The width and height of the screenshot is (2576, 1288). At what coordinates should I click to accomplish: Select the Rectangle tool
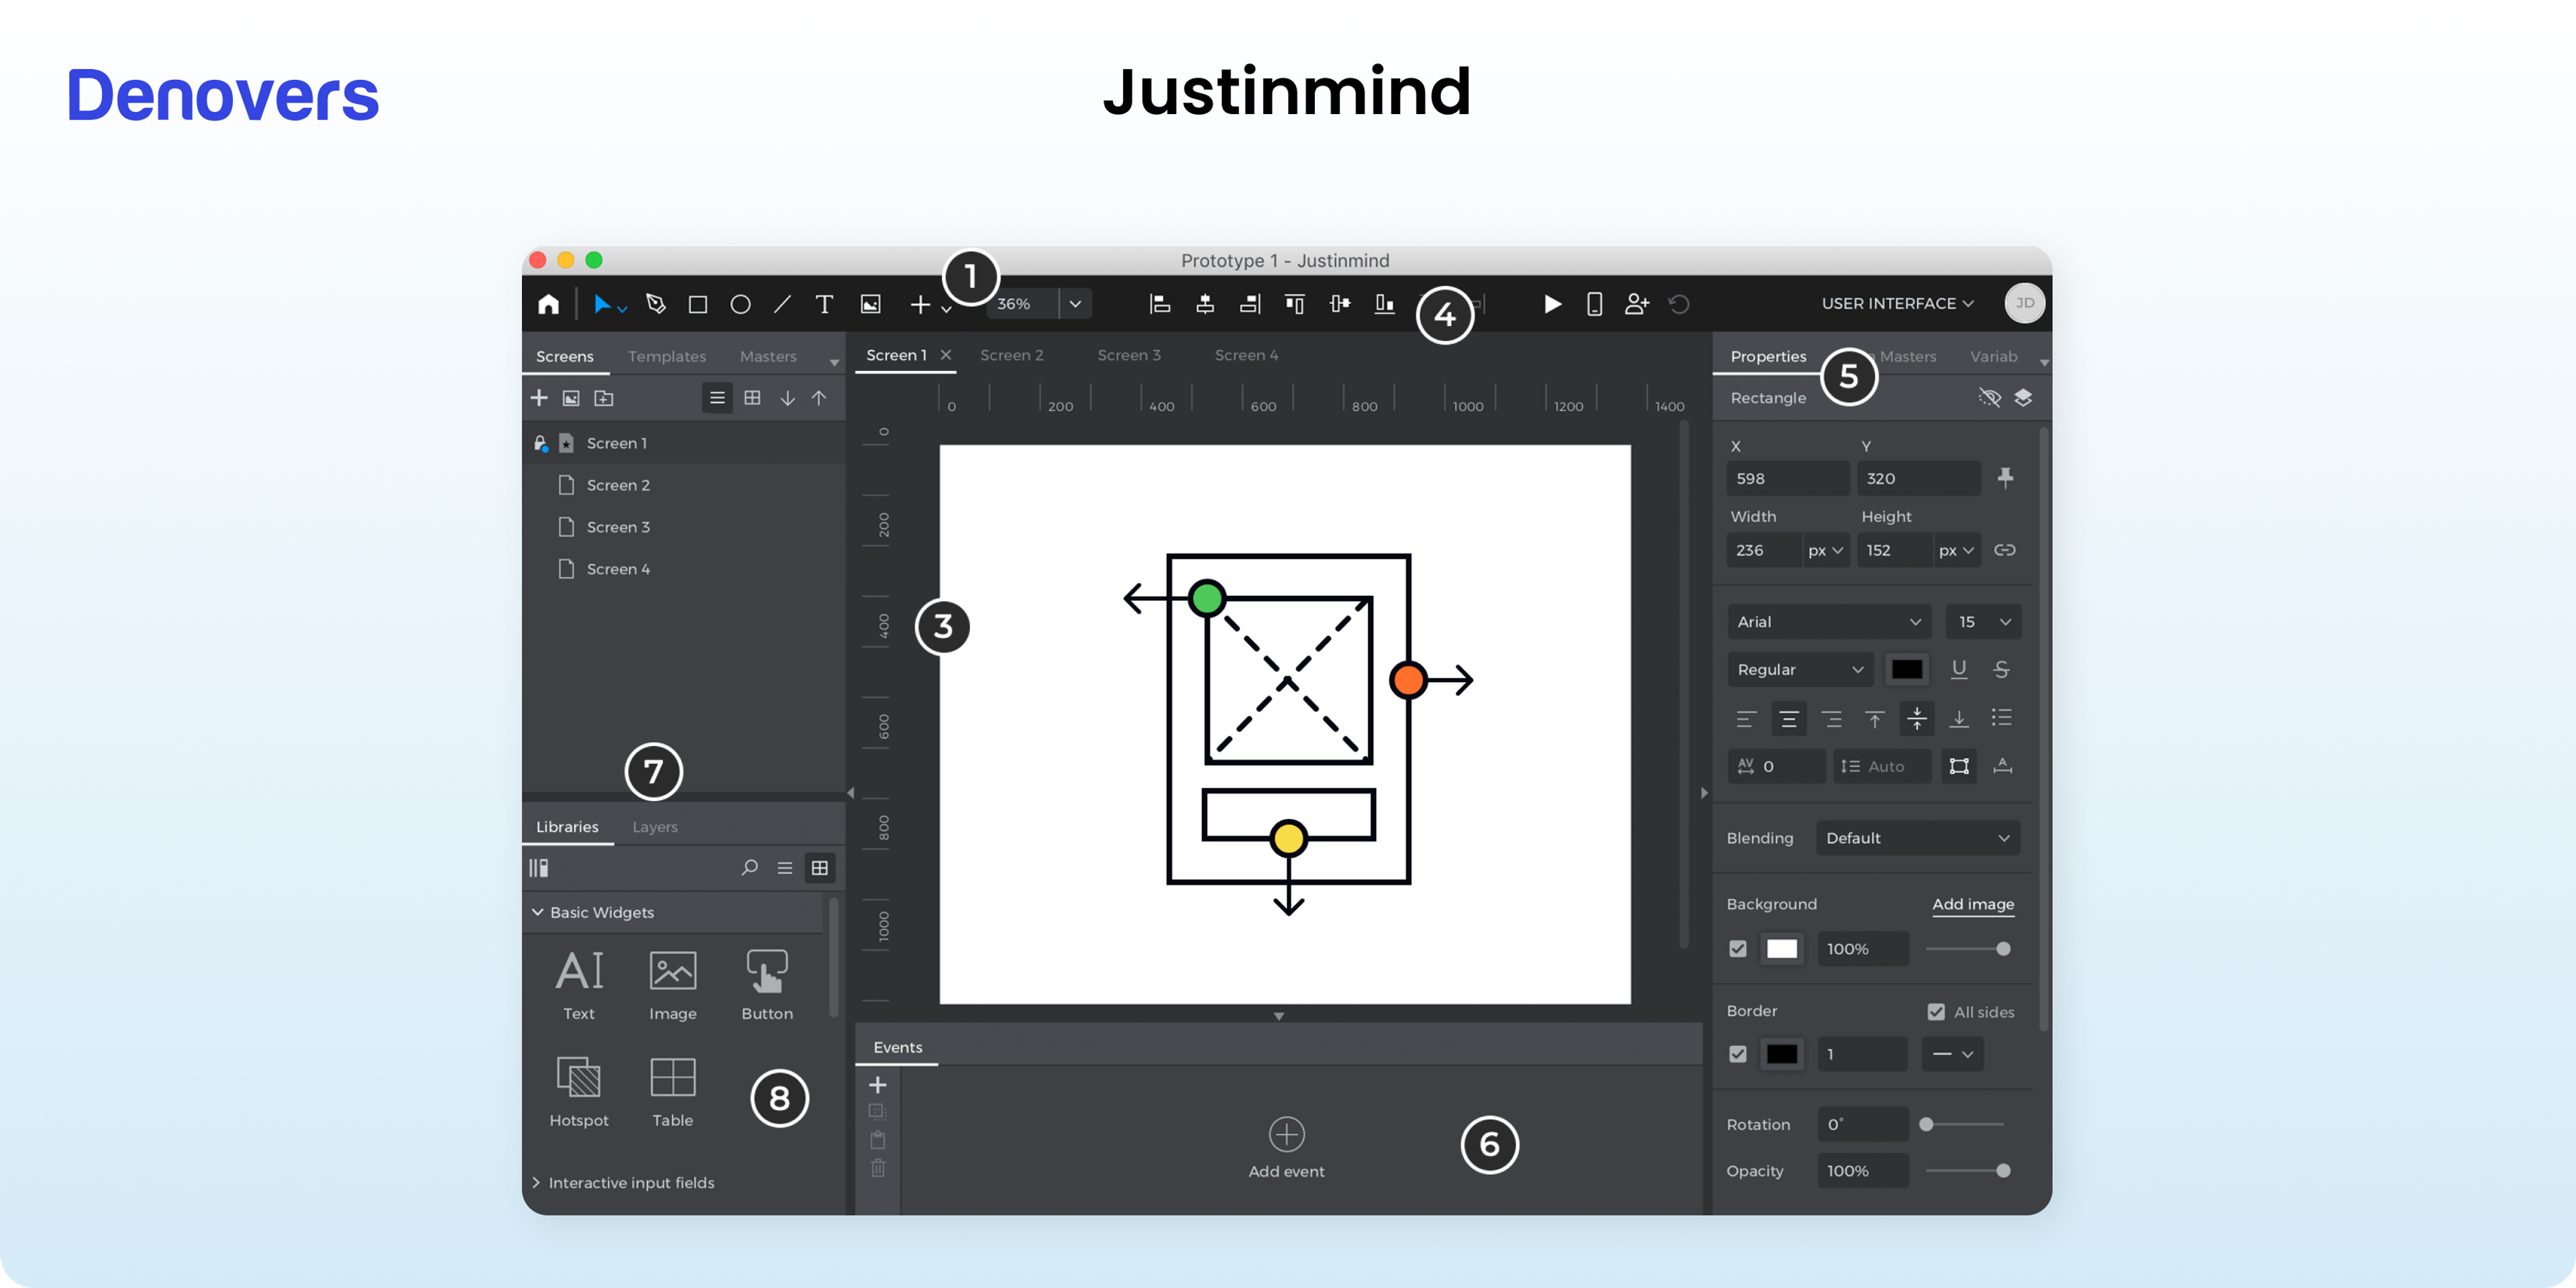(x=698, y=304)
